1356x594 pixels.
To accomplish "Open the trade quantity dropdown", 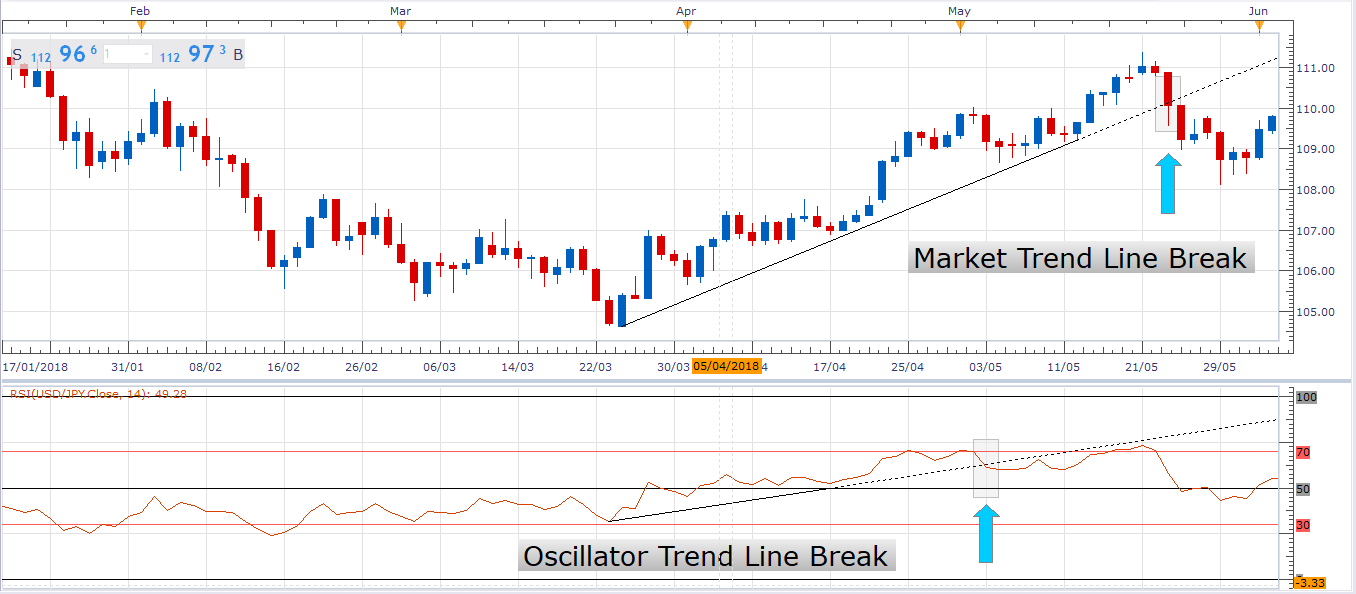I will (146, 55).
